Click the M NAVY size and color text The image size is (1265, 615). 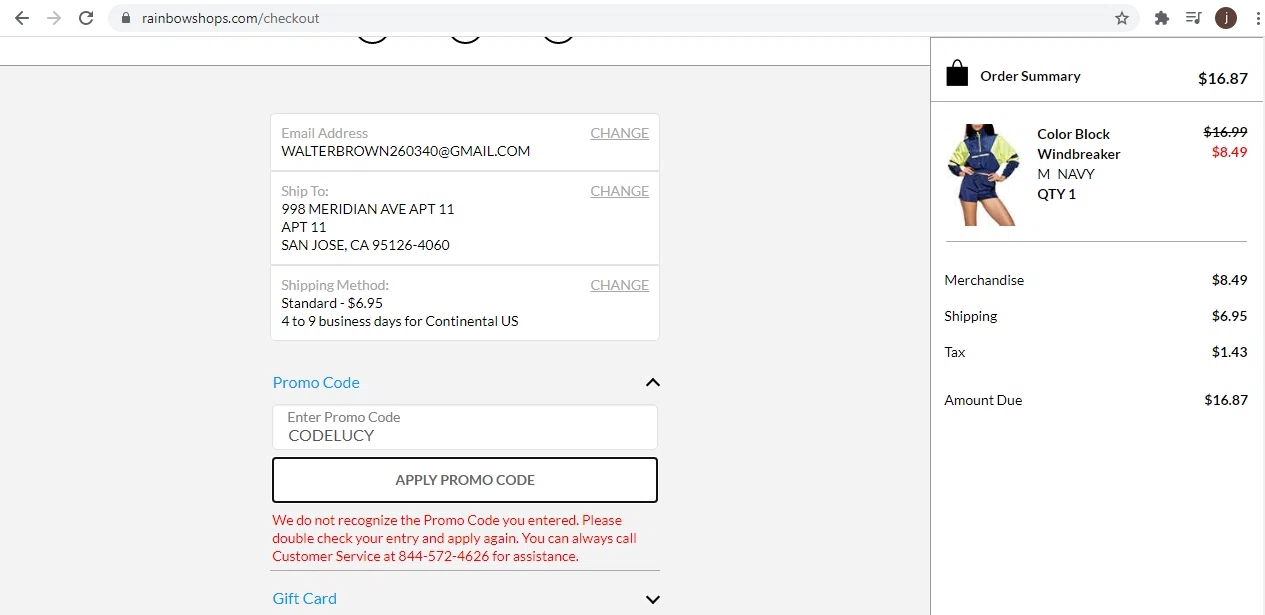click(1066, 174)
